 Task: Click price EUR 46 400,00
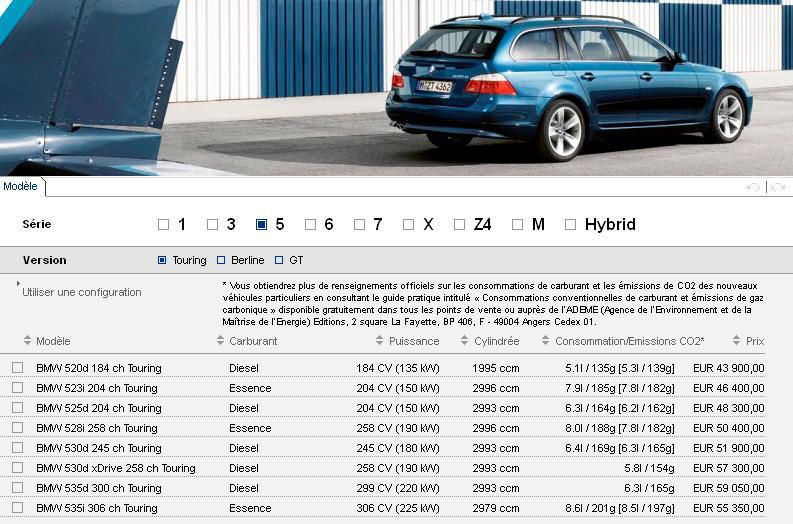729,388
